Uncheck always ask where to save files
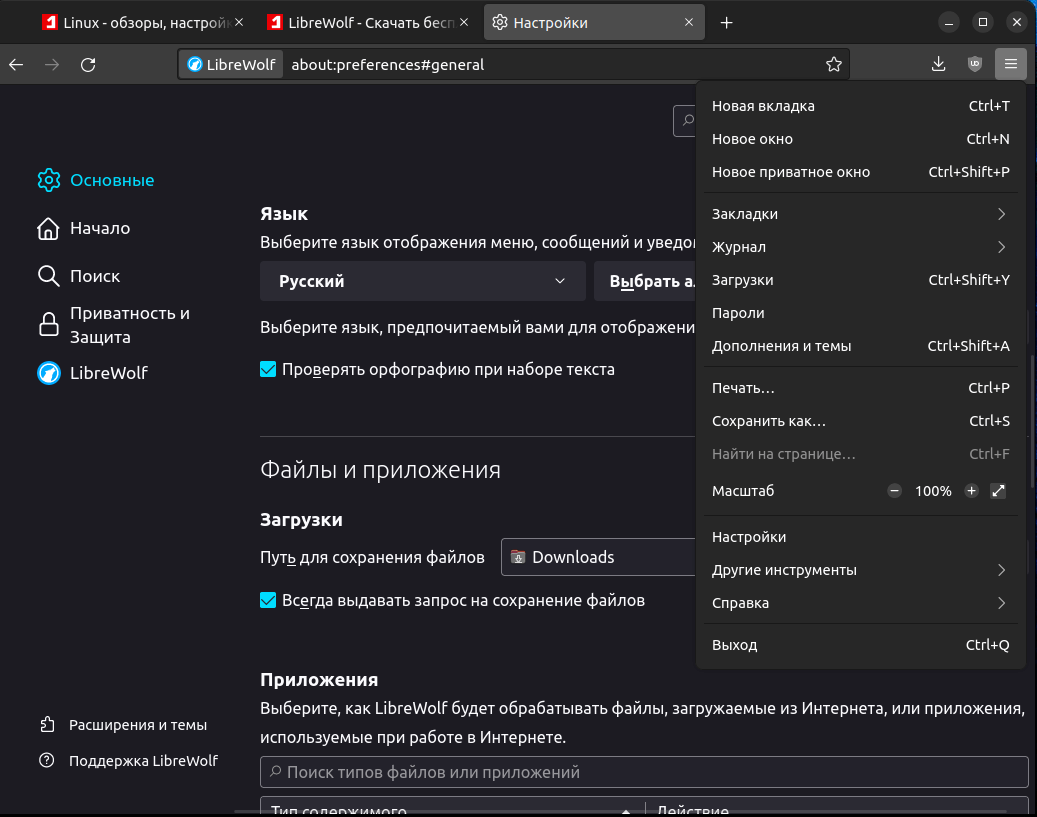Screen dimensions: 1037x817 [268, 601]
